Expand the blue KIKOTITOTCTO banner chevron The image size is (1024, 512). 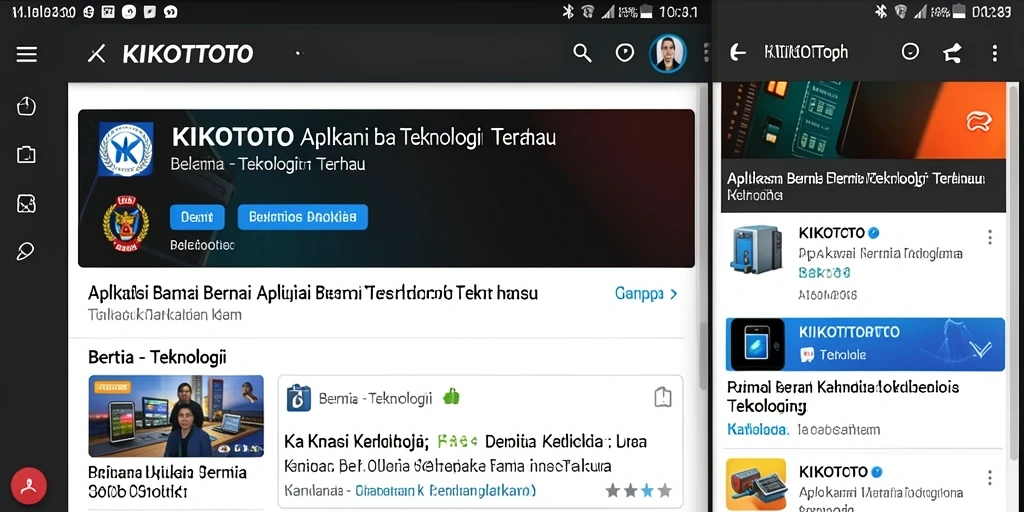(980, 350)
